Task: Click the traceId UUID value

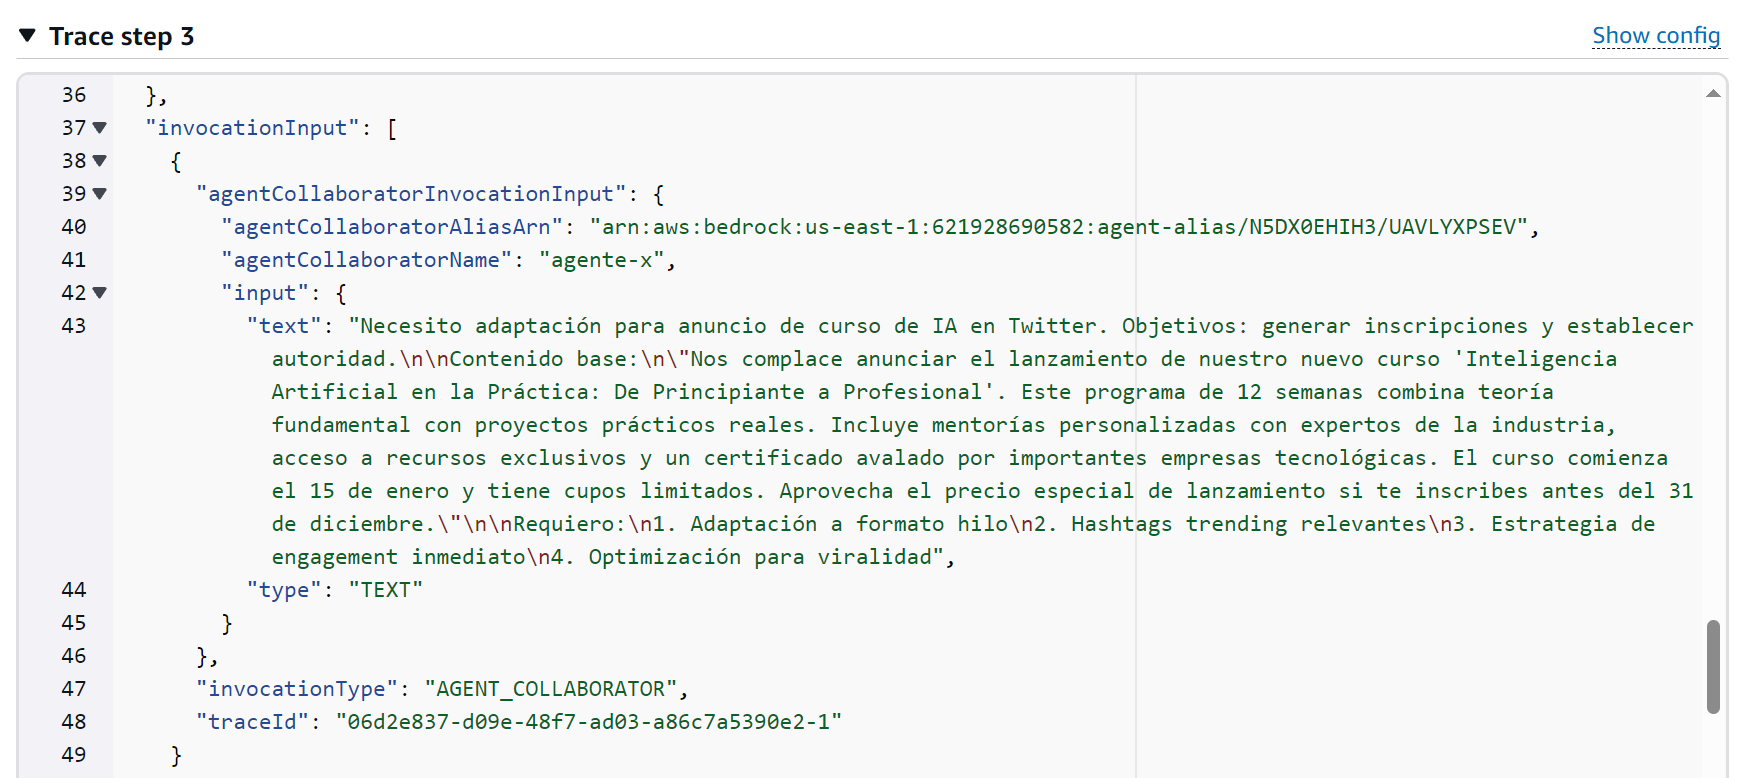Action: coord(588,722)
